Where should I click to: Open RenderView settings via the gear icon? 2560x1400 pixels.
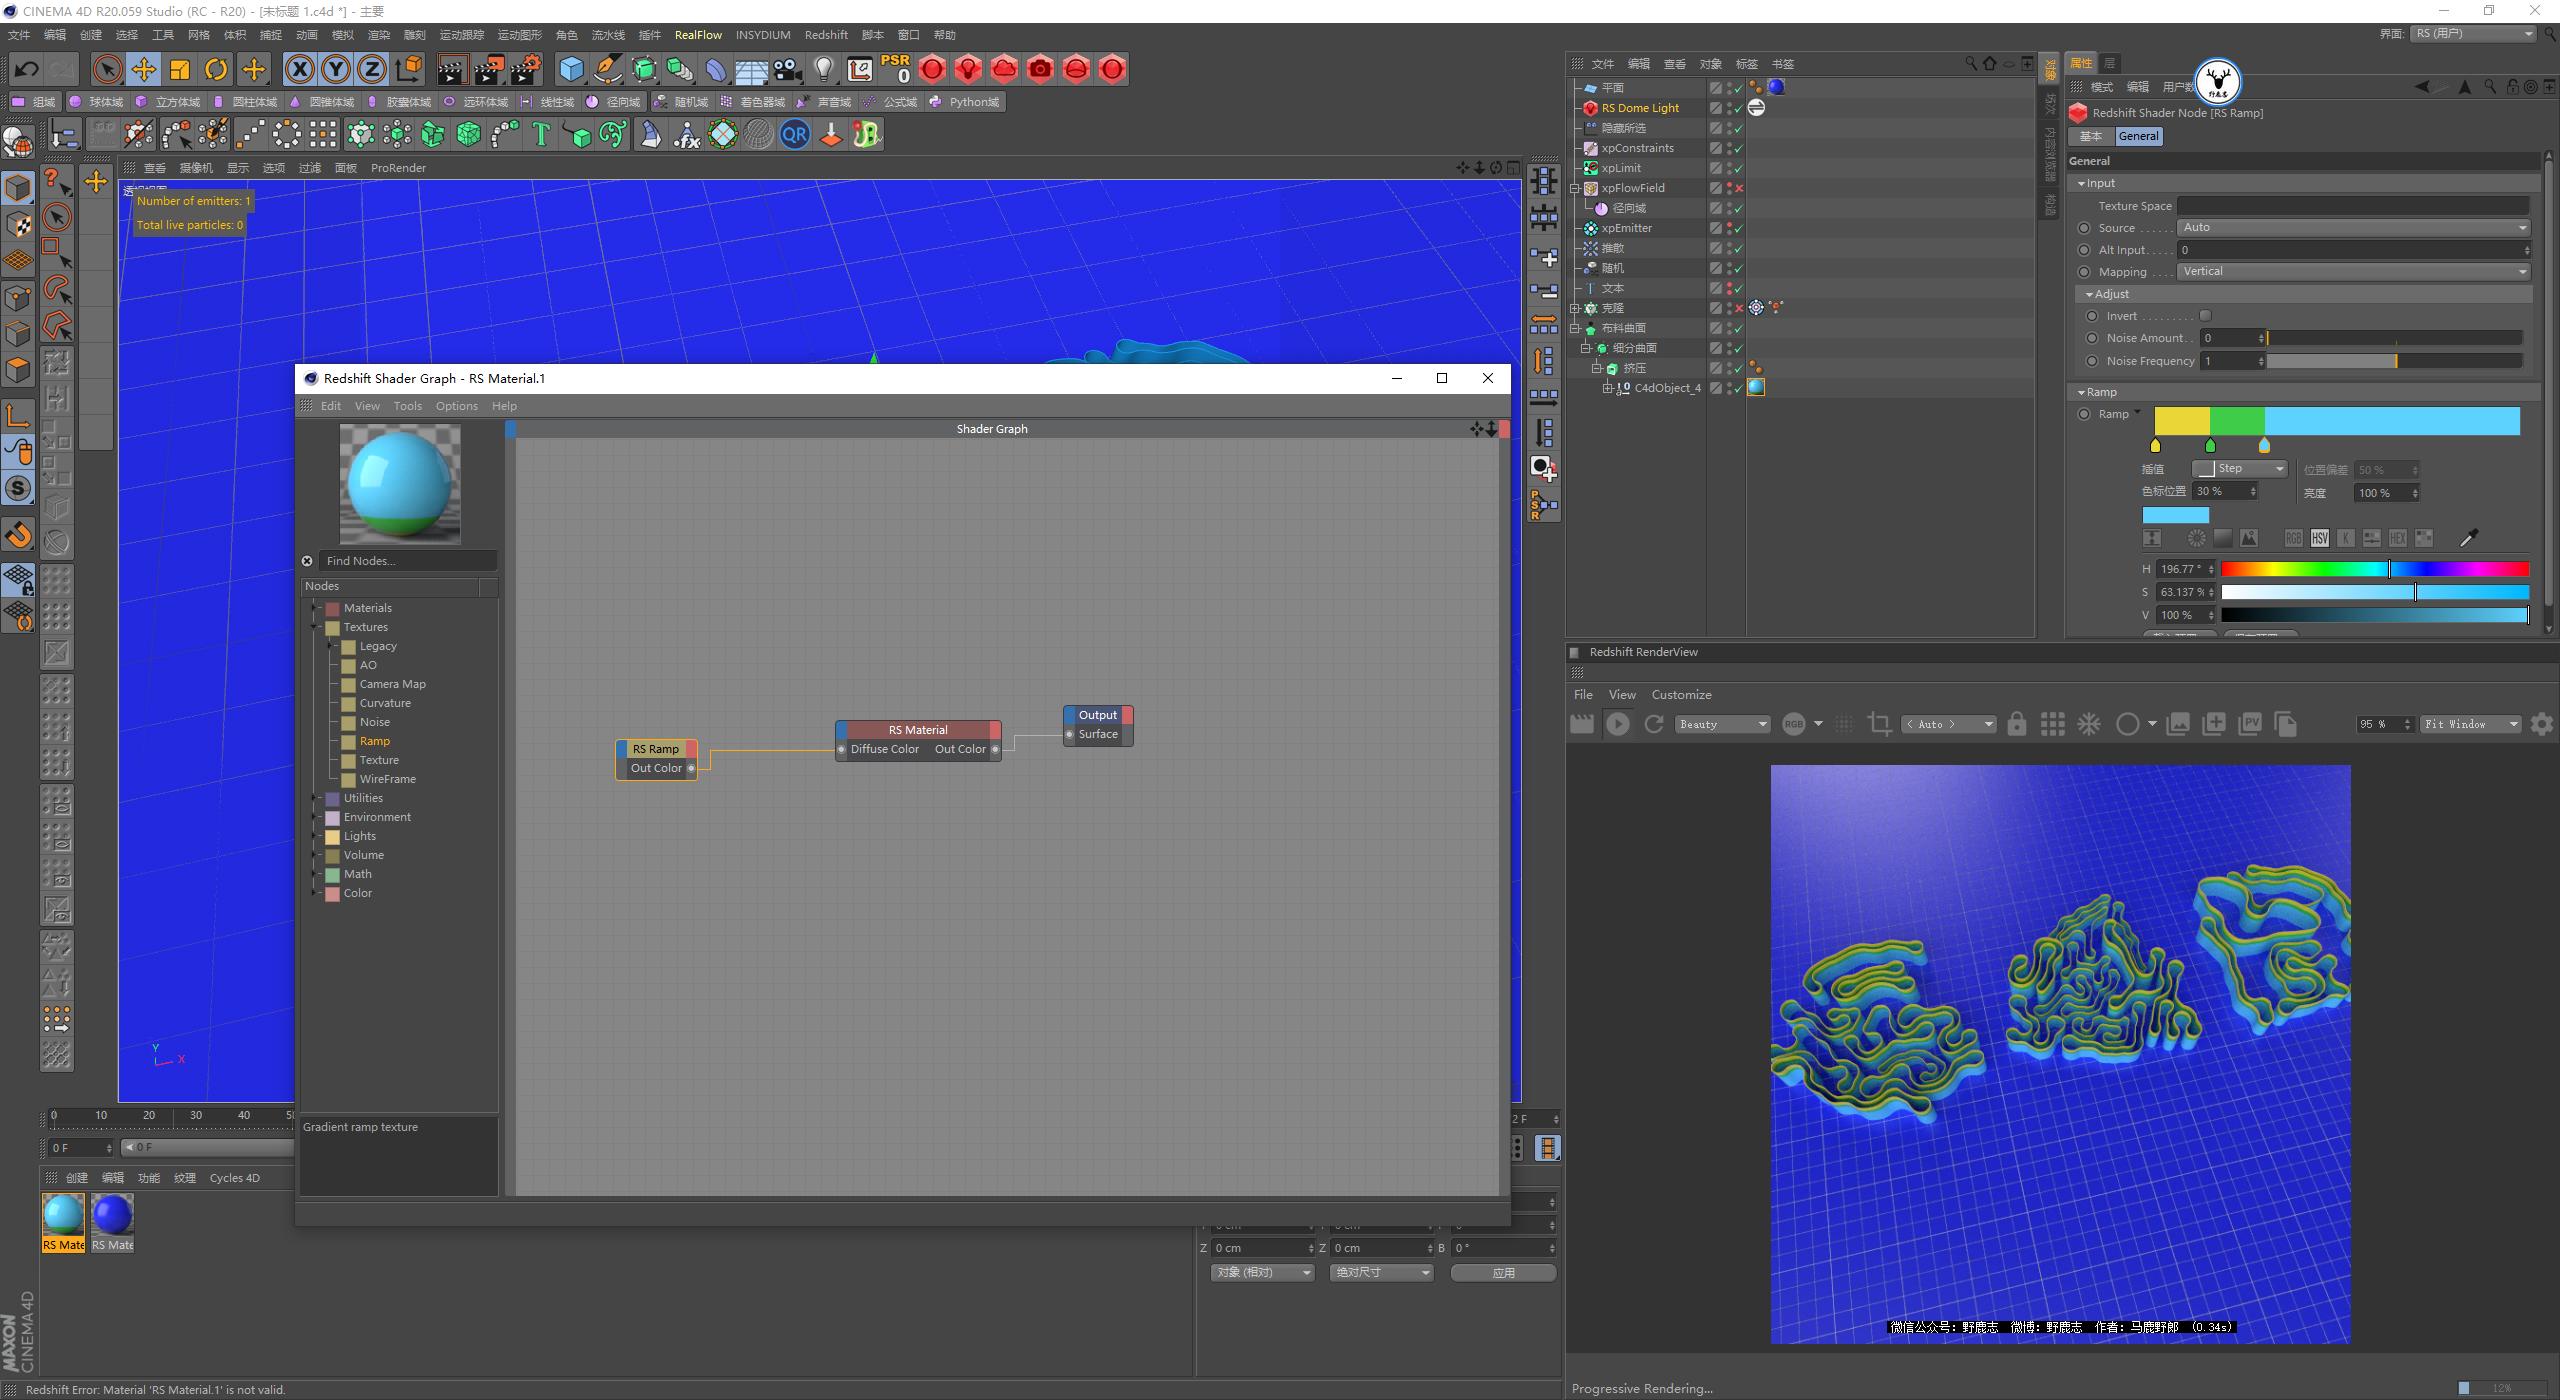pyautogui.click(x=2542, y=724)
